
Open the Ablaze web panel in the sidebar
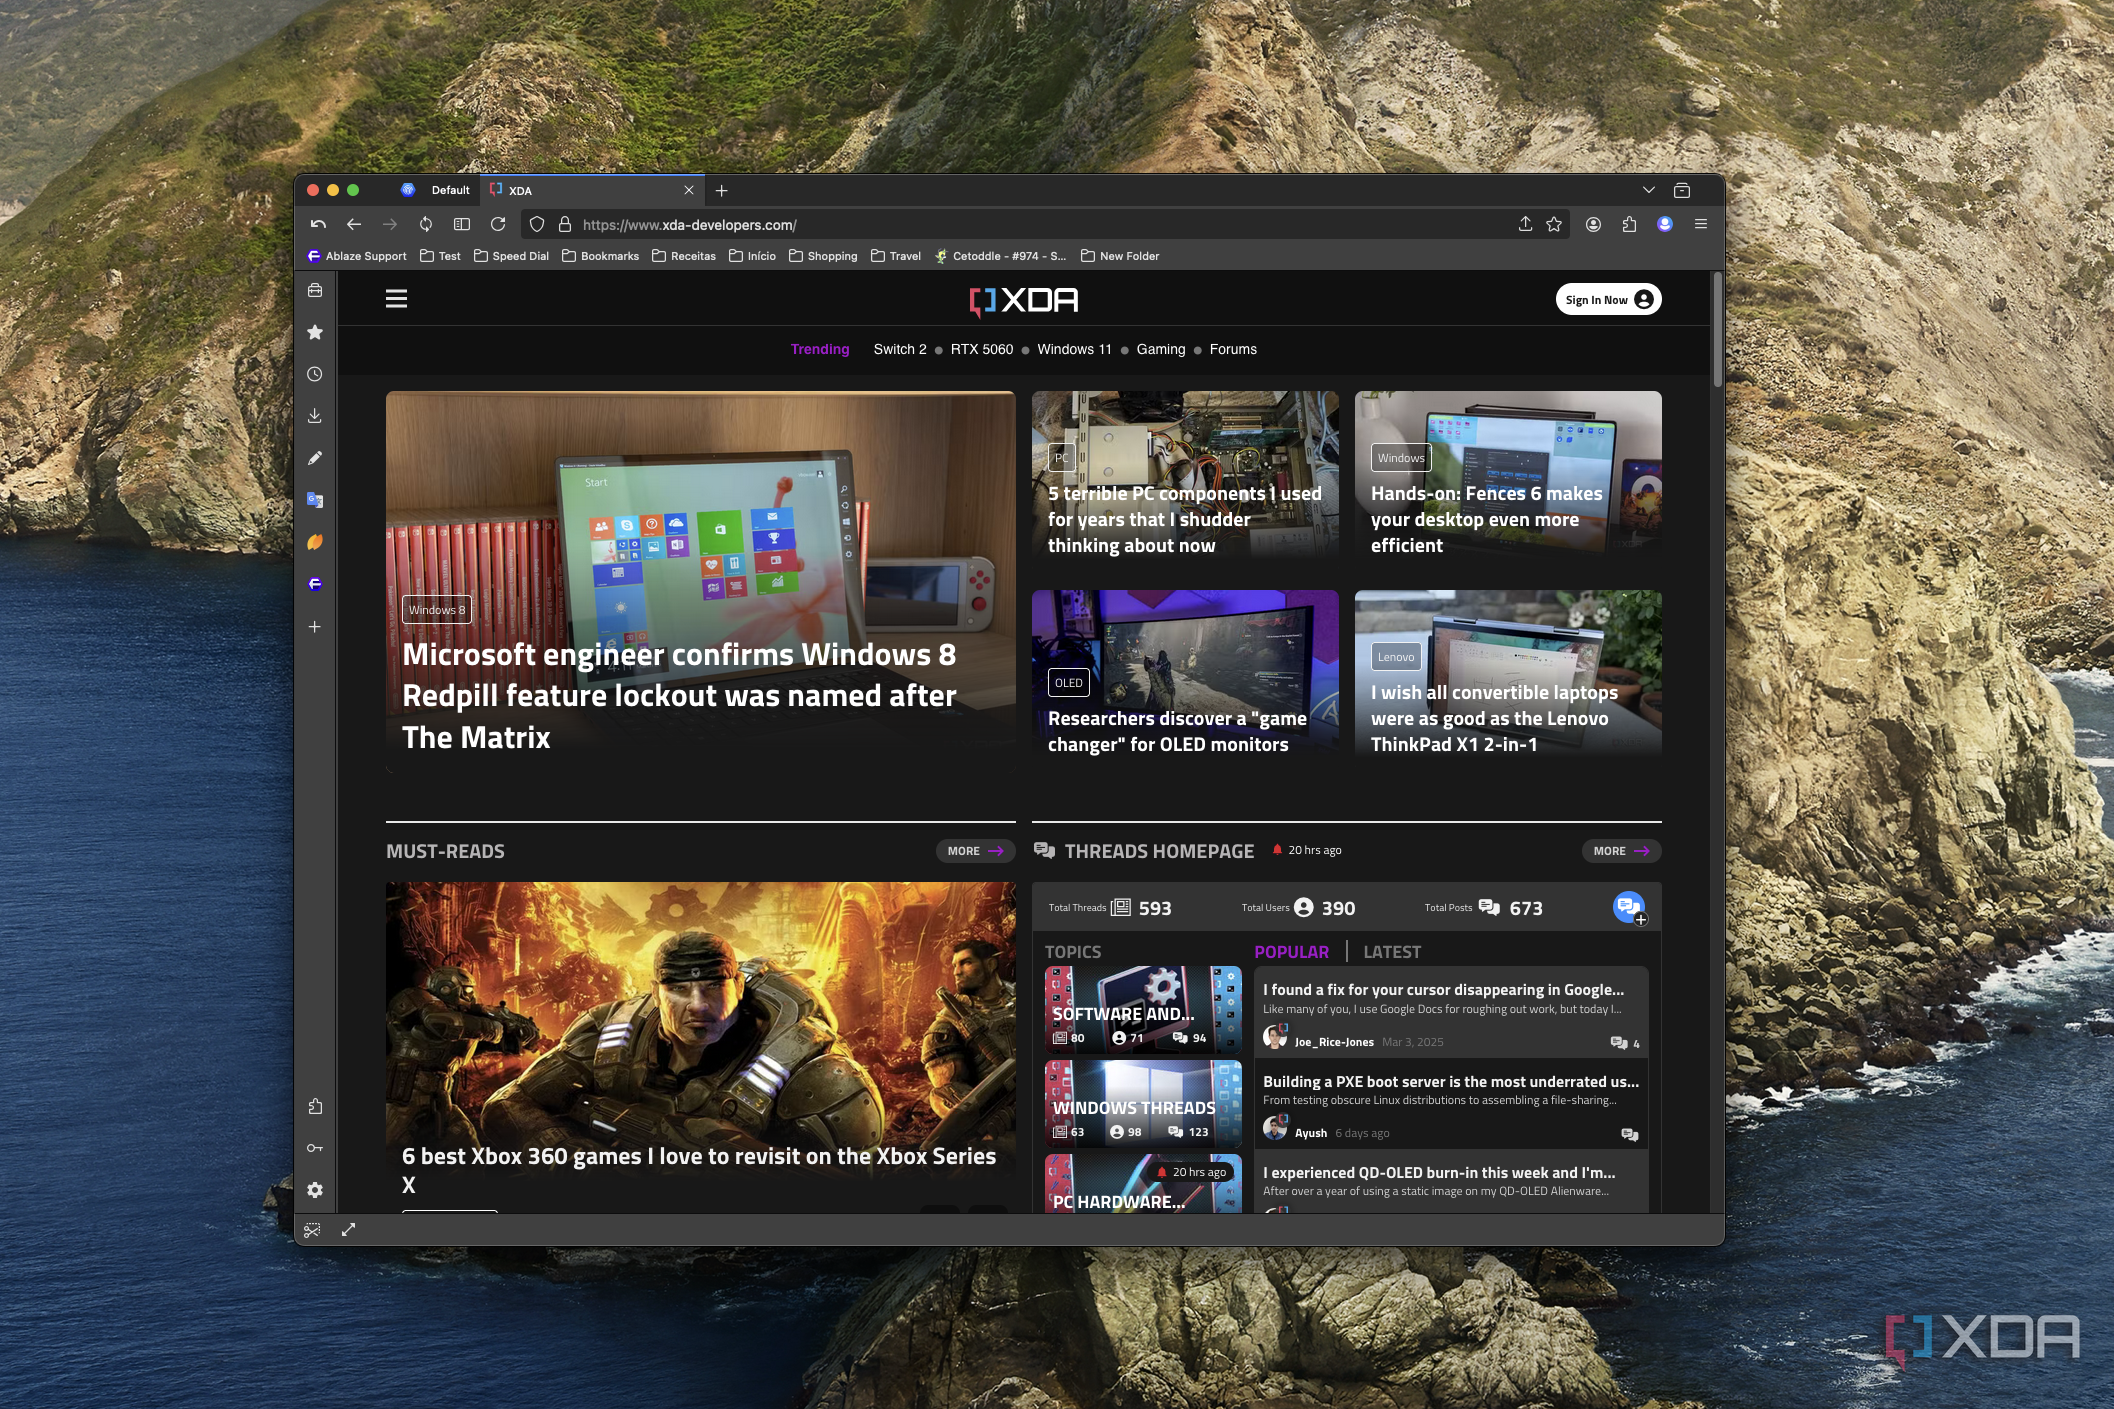(315, 584)
